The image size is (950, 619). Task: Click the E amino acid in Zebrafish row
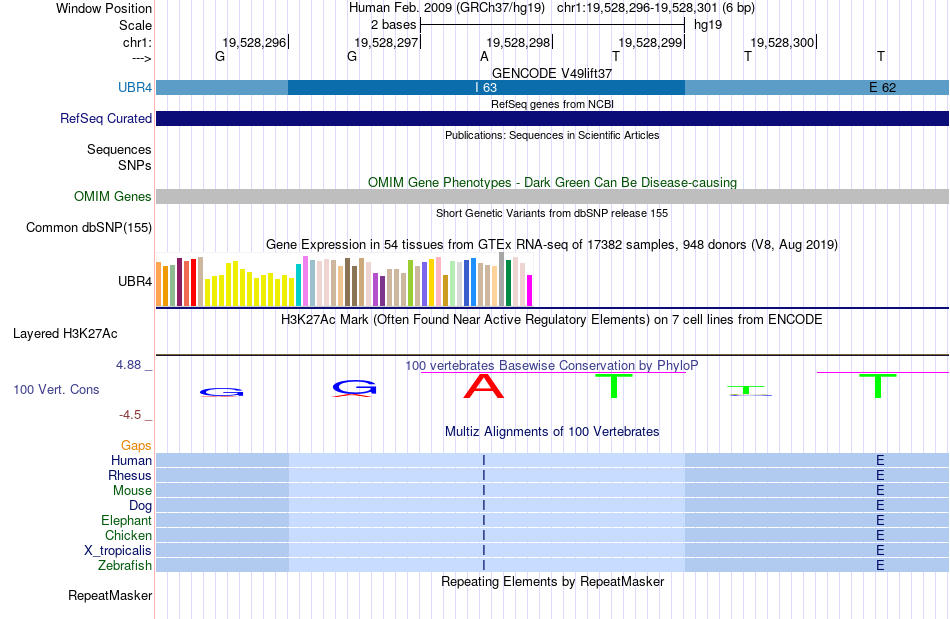click(x=880, y=565)
